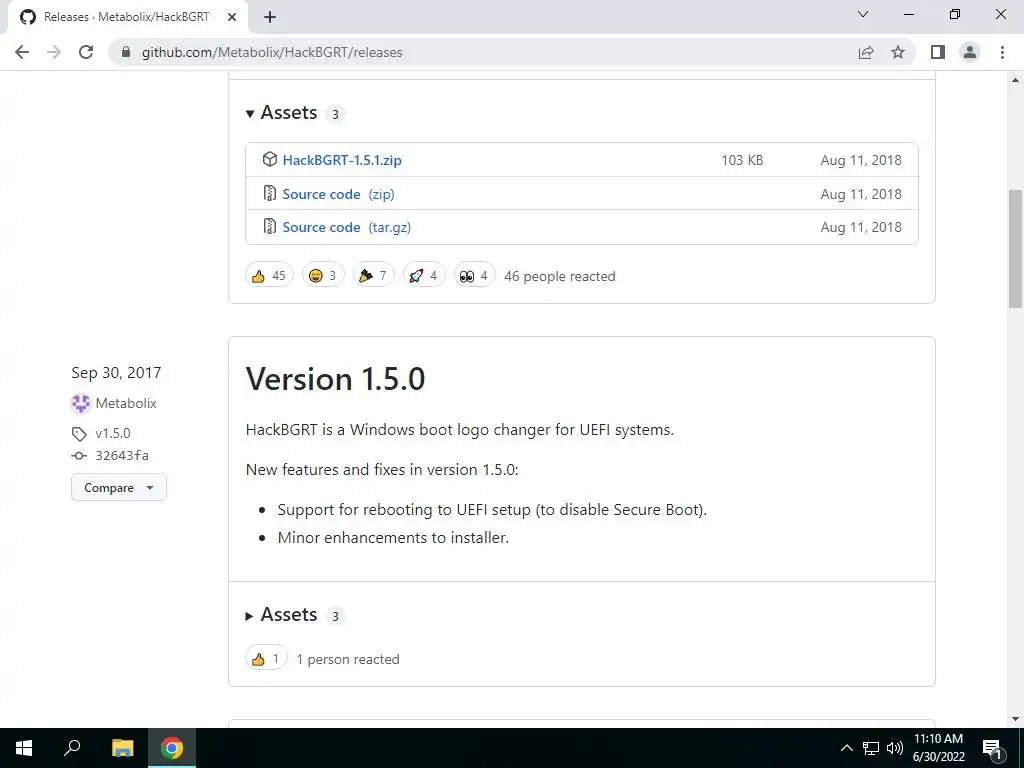Screen dimensions: 1024x768
Task: Open commit 32643fa
Action: point(122,456)
